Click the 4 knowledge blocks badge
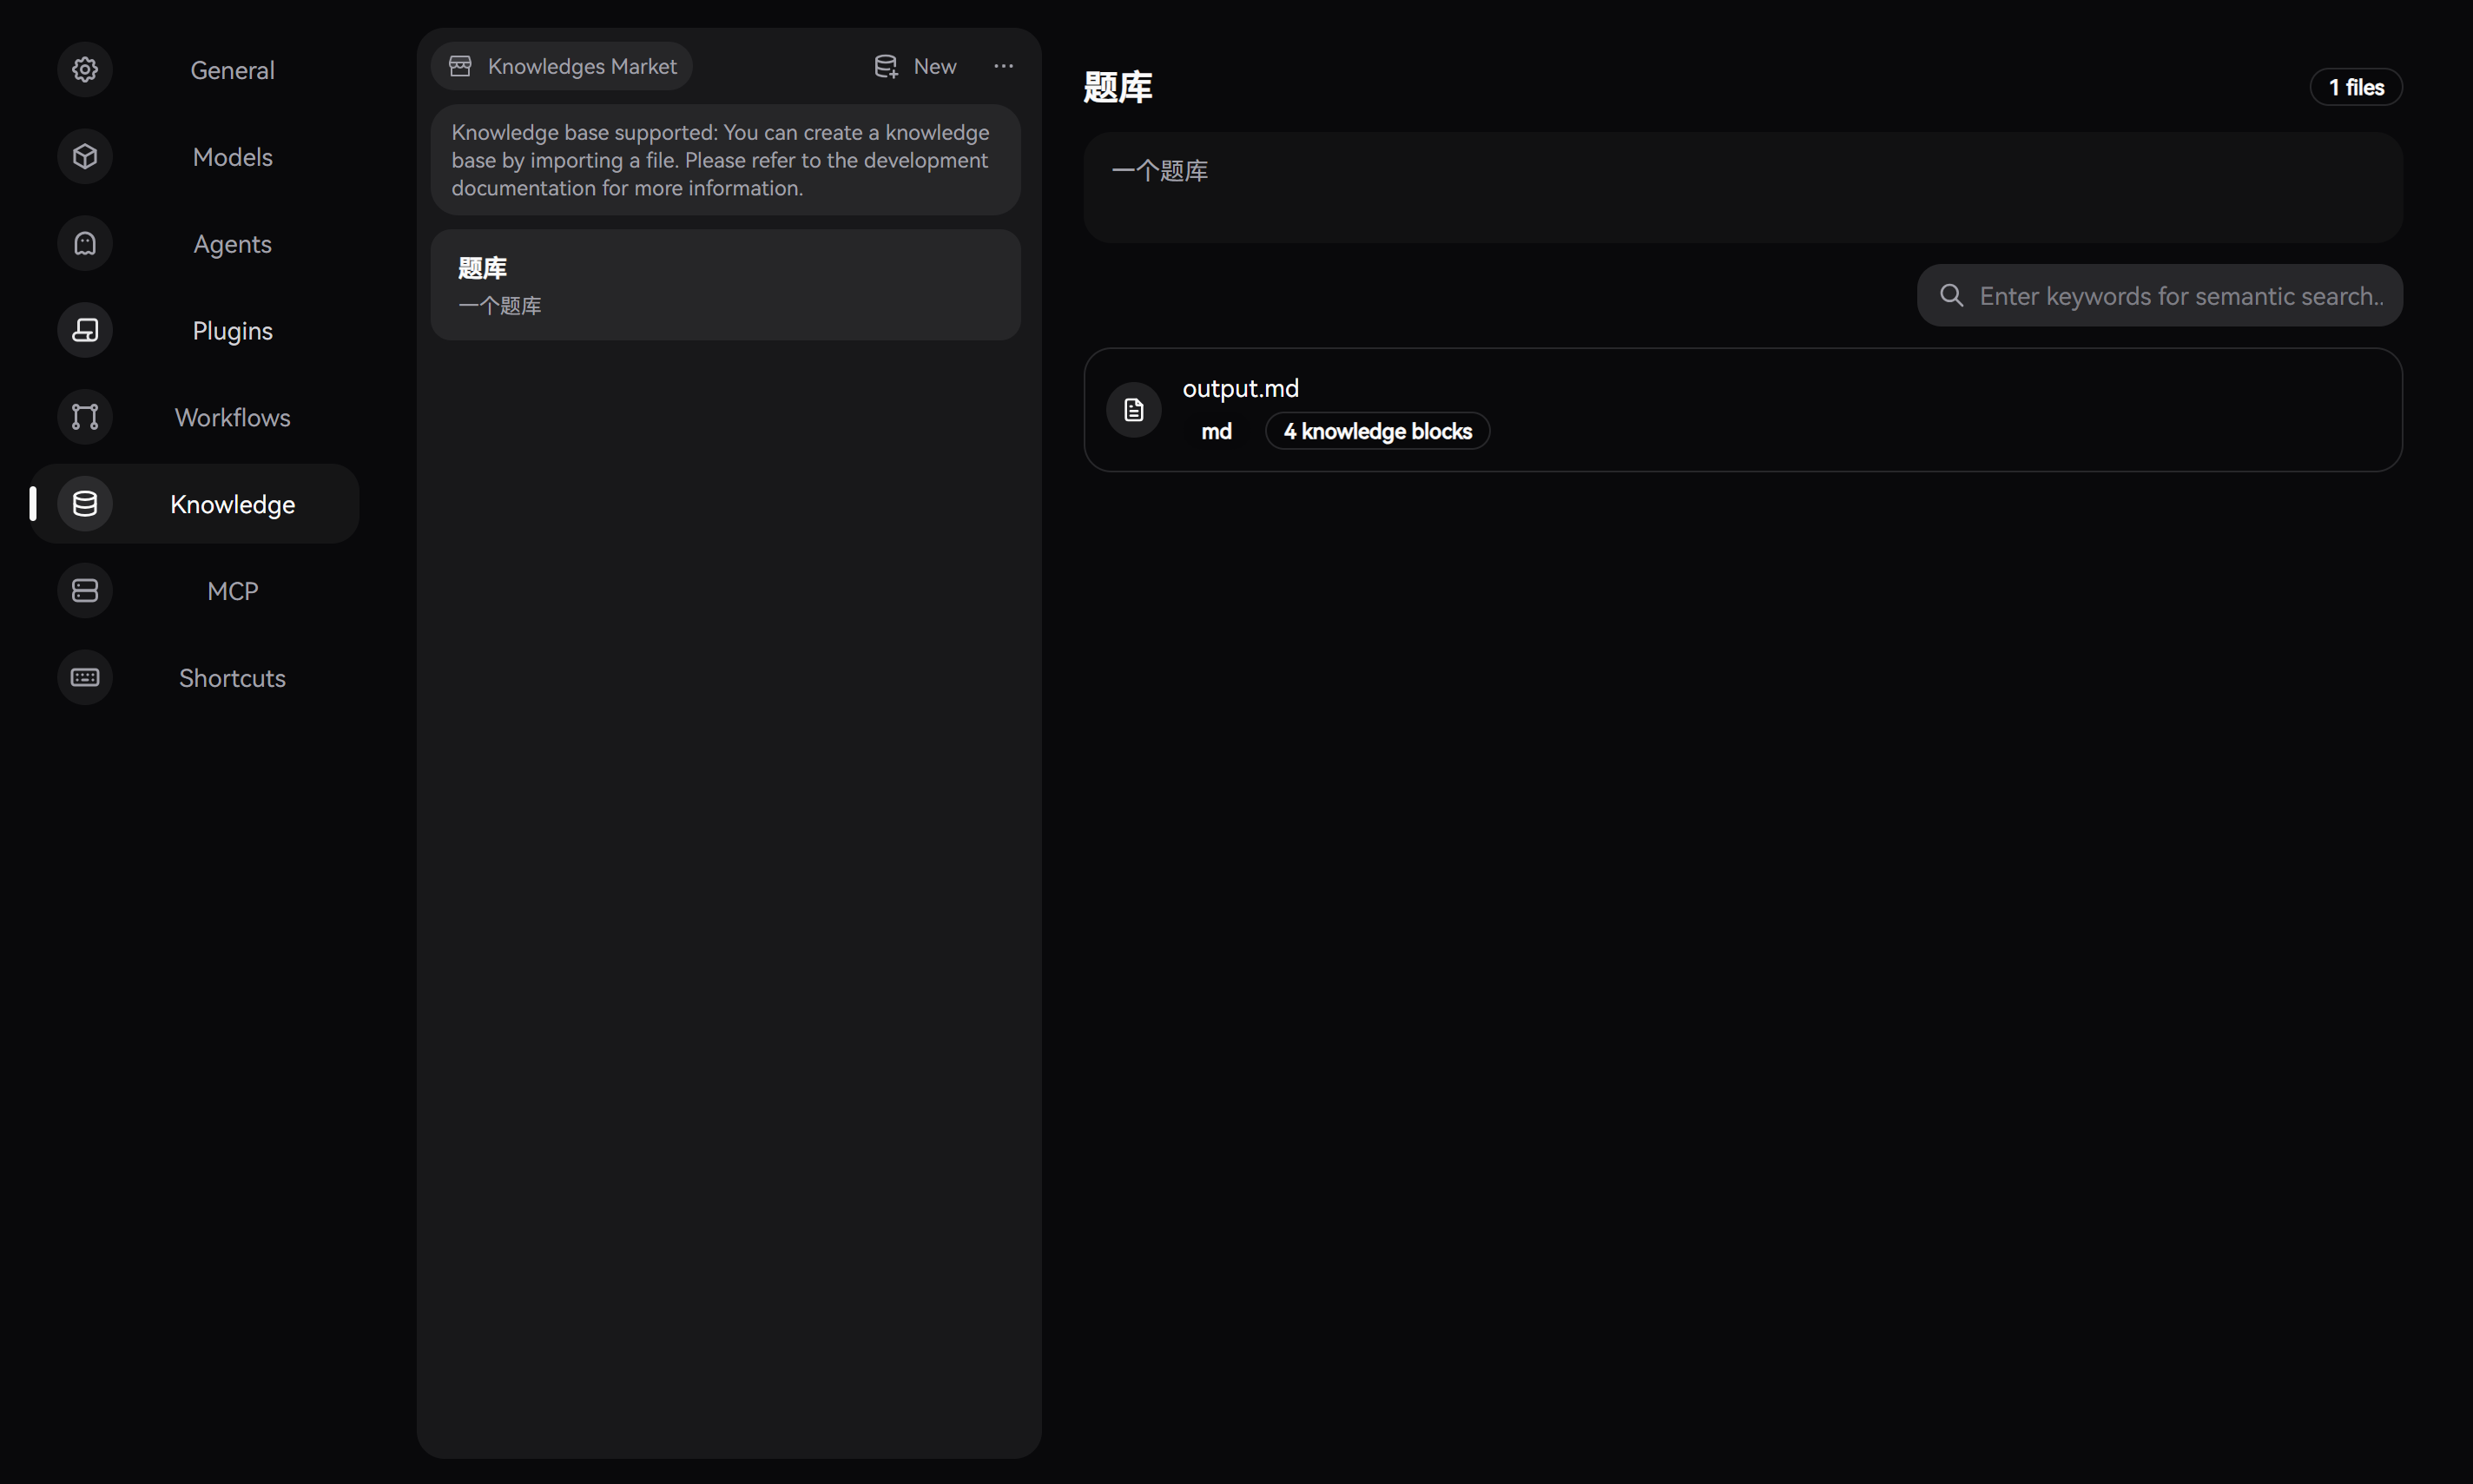The height and width of the screenshot is (1484, 2473). [1377, 431]
